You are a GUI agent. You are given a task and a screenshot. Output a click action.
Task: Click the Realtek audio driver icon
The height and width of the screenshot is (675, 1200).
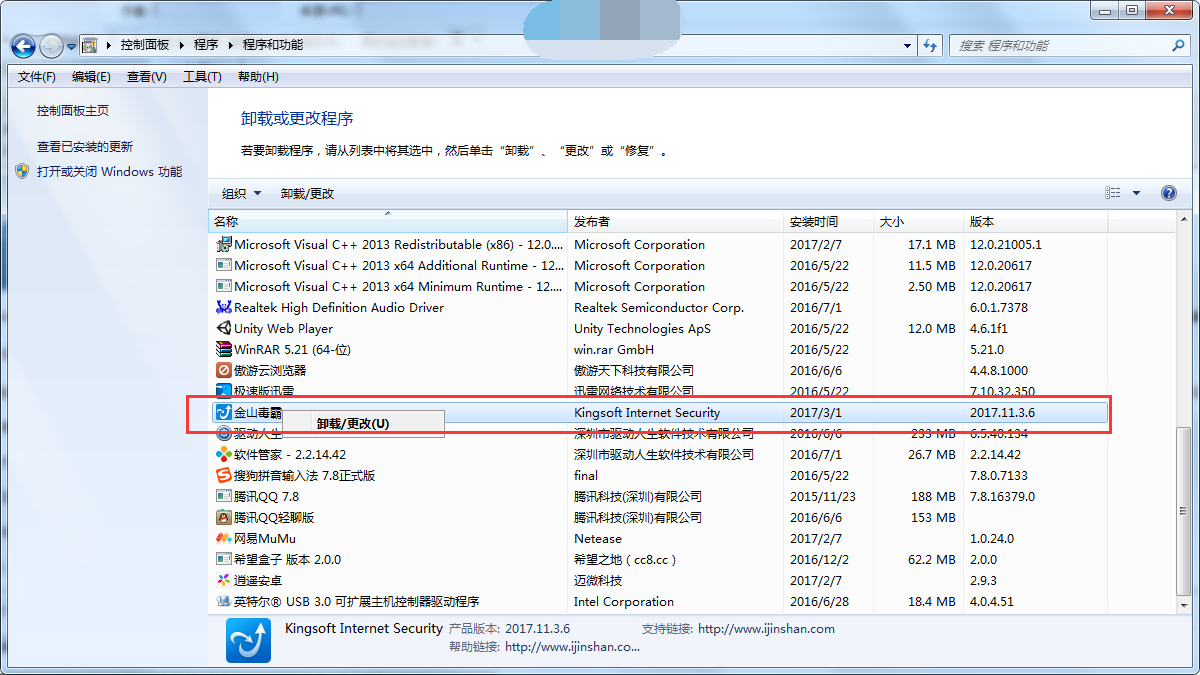224,308
